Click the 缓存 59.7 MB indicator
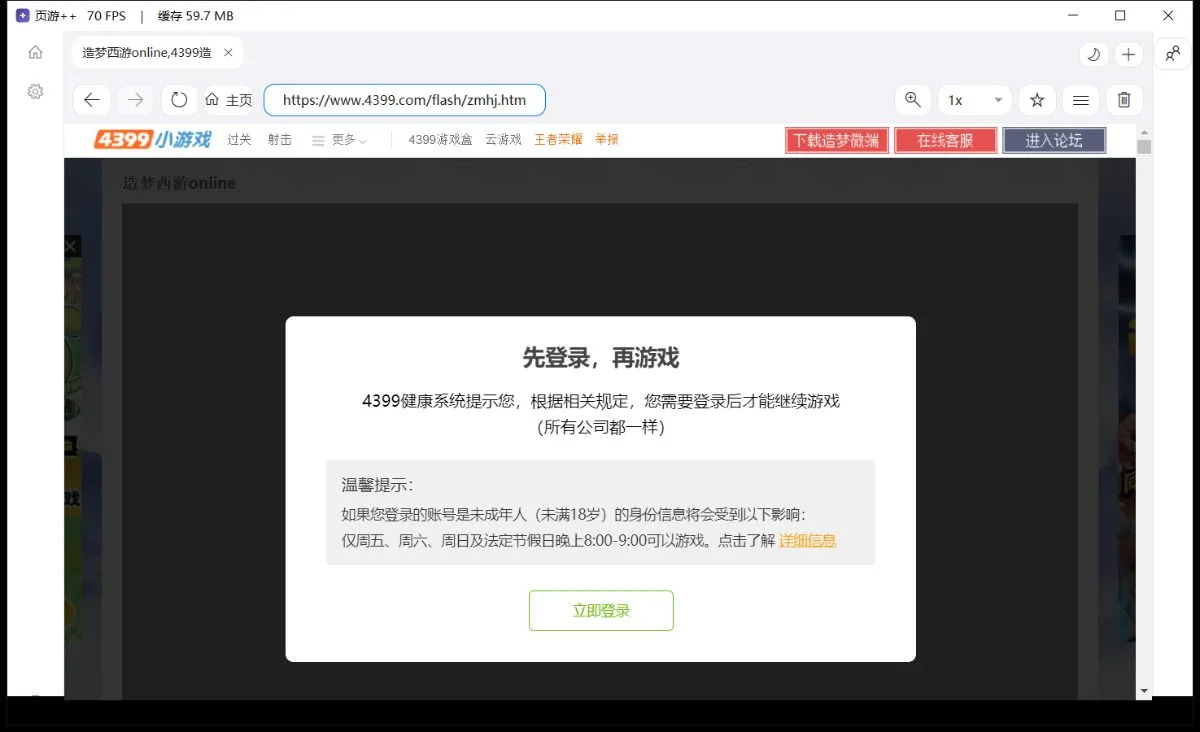This screenshot has width=1200, height=732. coord(196,16)
